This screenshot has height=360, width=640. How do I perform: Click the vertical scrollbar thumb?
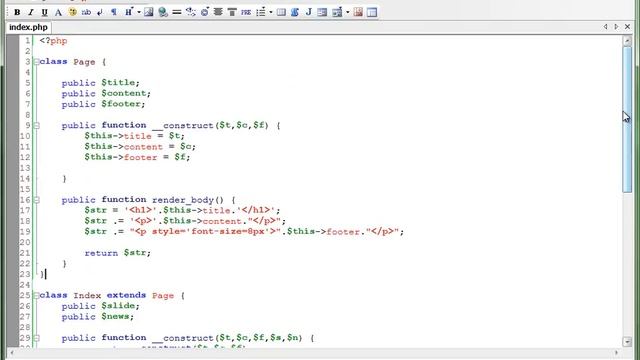click(627, 119)
